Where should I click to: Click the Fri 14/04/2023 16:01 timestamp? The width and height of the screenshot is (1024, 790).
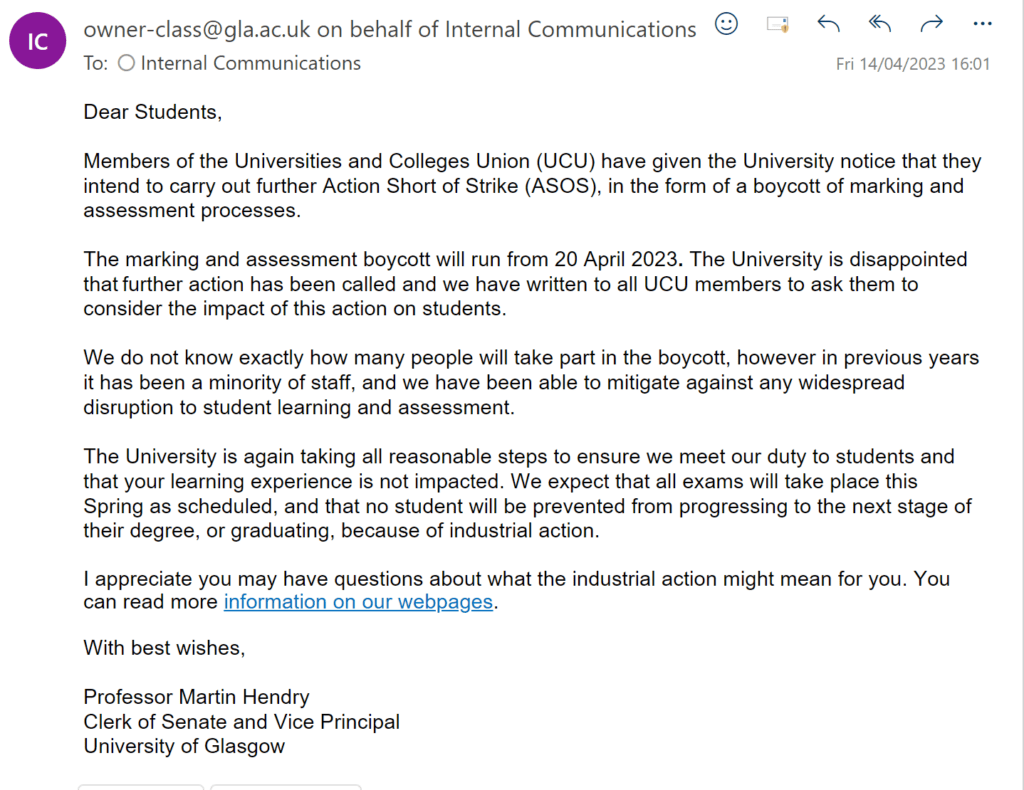[x=913, y=64]
